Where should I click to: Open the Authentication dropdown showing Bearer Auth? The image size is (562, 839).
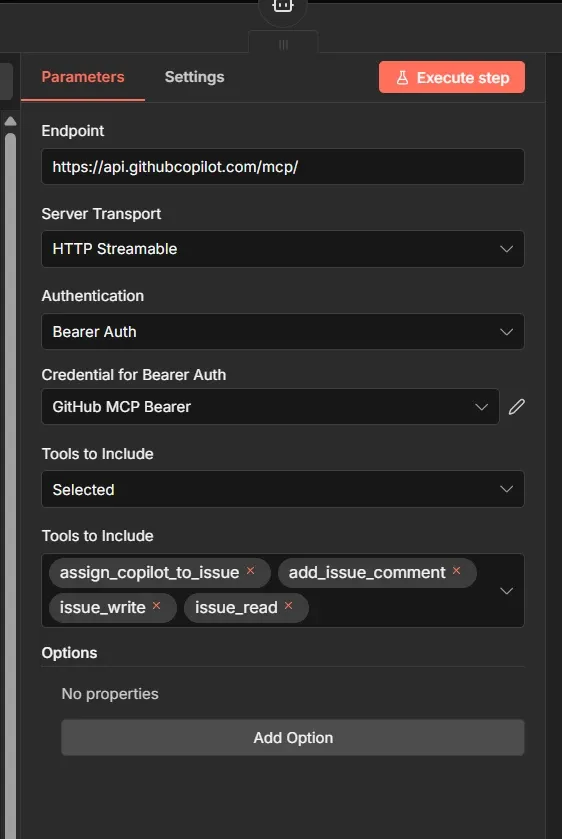pos(283,332)
